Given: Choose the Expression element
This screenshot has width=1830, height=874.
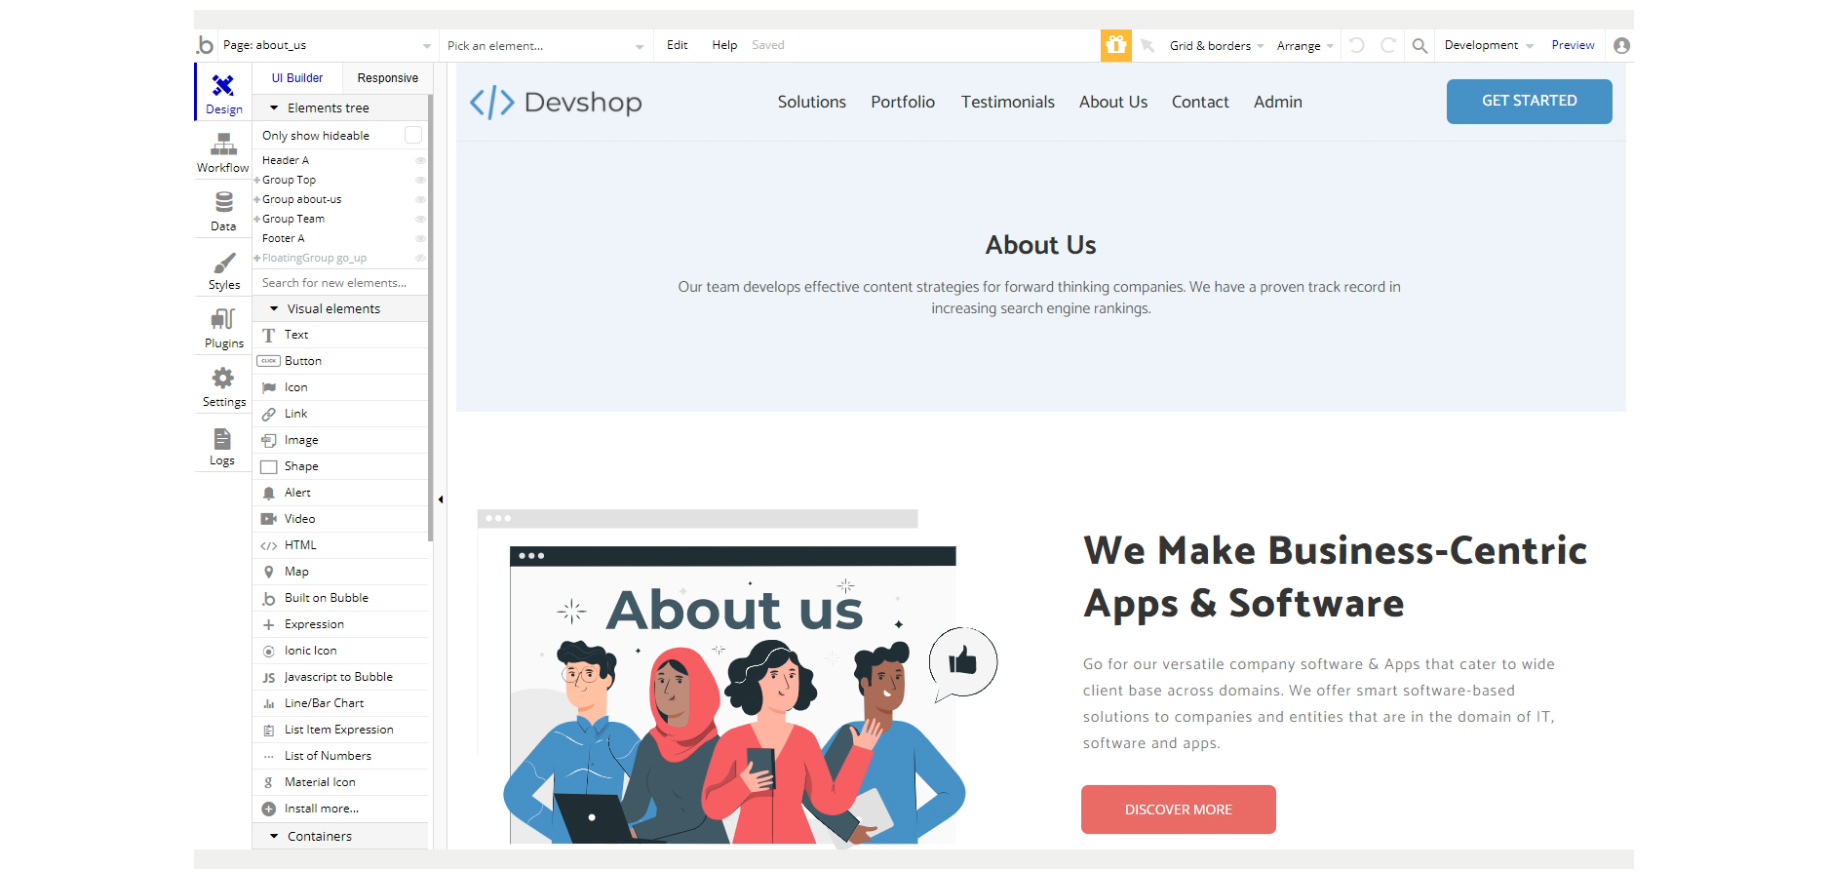Looking at the screenshot, I should (x=340, y=624).
